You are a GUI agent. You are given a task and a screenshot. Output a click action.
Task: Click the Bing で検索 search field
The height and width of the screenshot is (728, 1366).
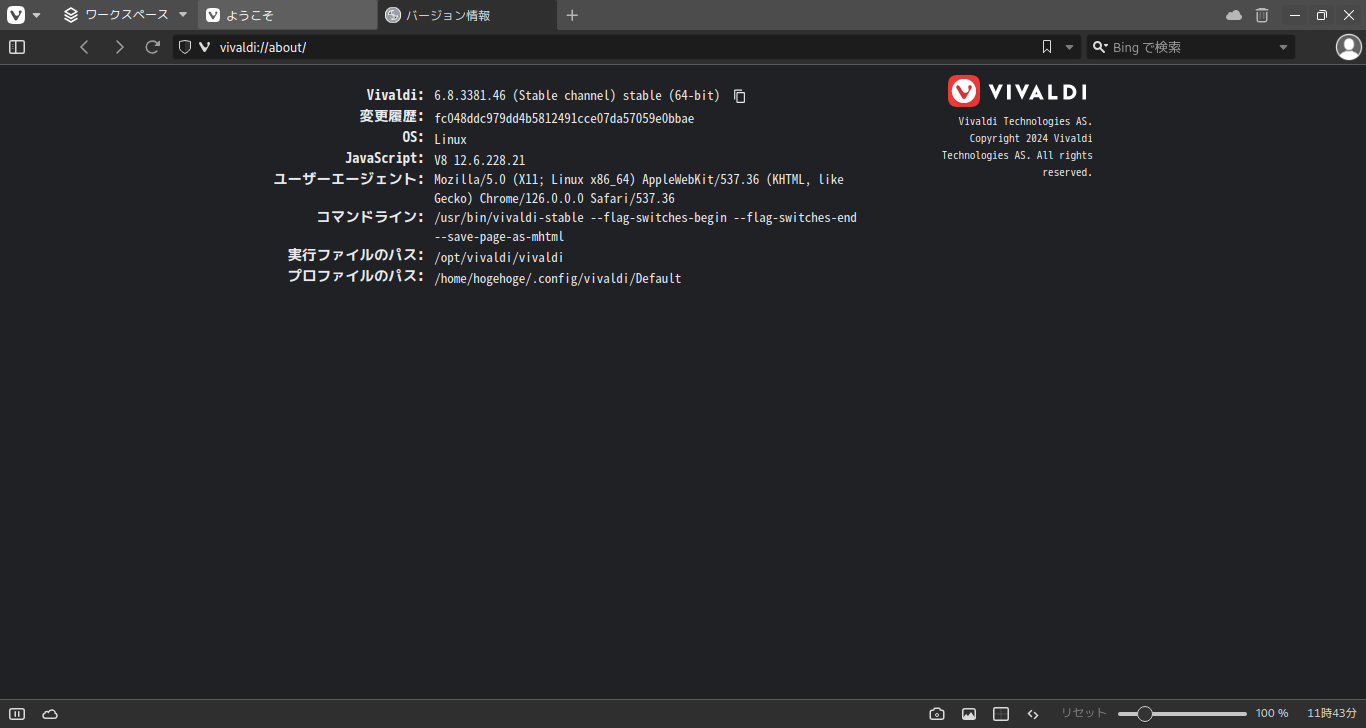click(x=1192, y=47)
